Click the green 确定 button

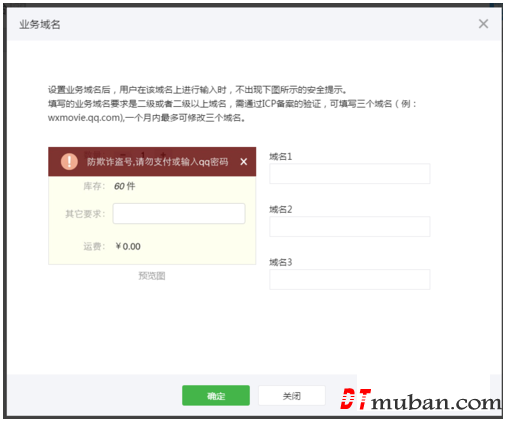216,395
